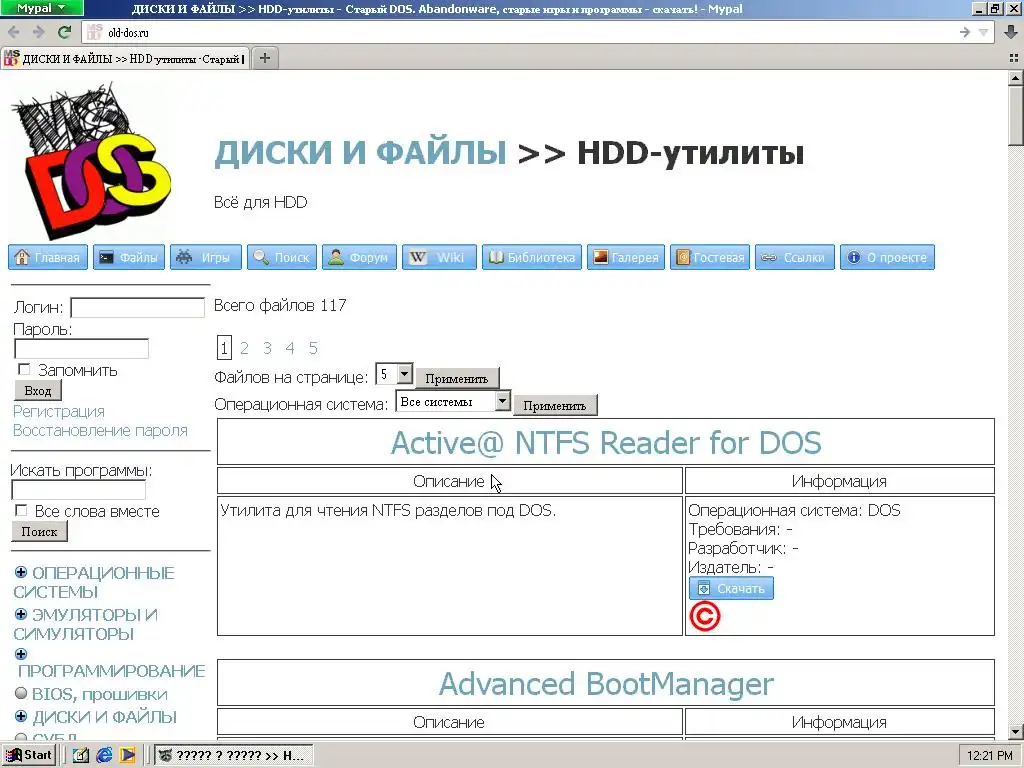
Task: Select the ДИСКИ И ФАЙЛЫ browser tab
Action: 124,58
